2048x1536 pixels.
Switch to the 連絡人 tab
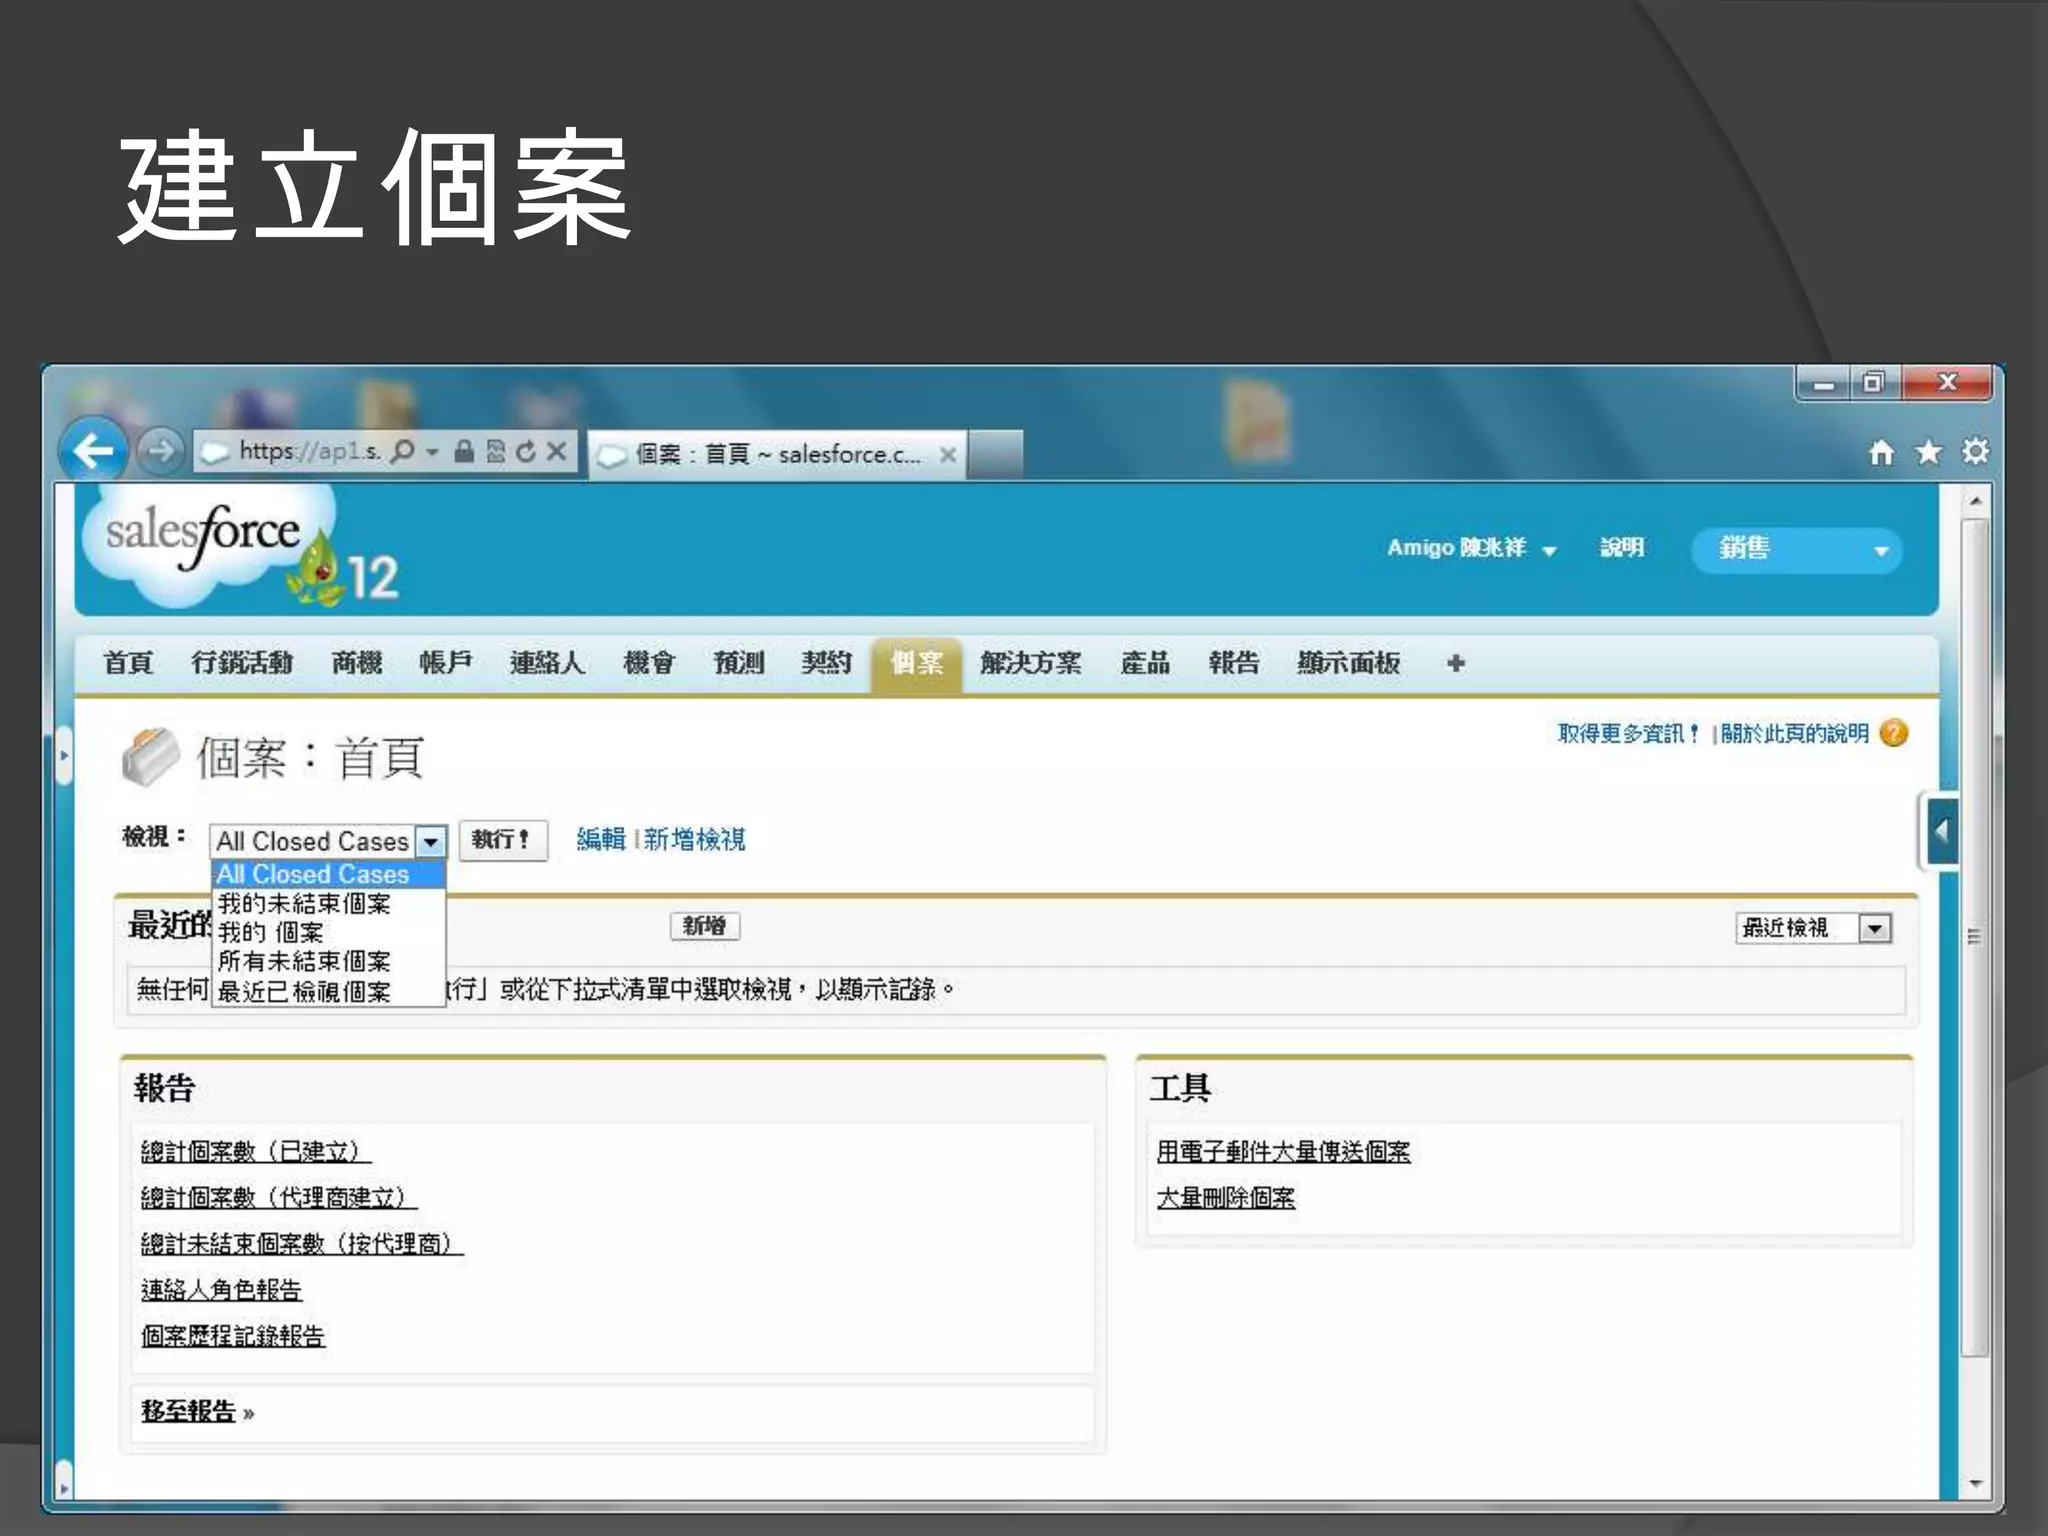click(547, 663)
